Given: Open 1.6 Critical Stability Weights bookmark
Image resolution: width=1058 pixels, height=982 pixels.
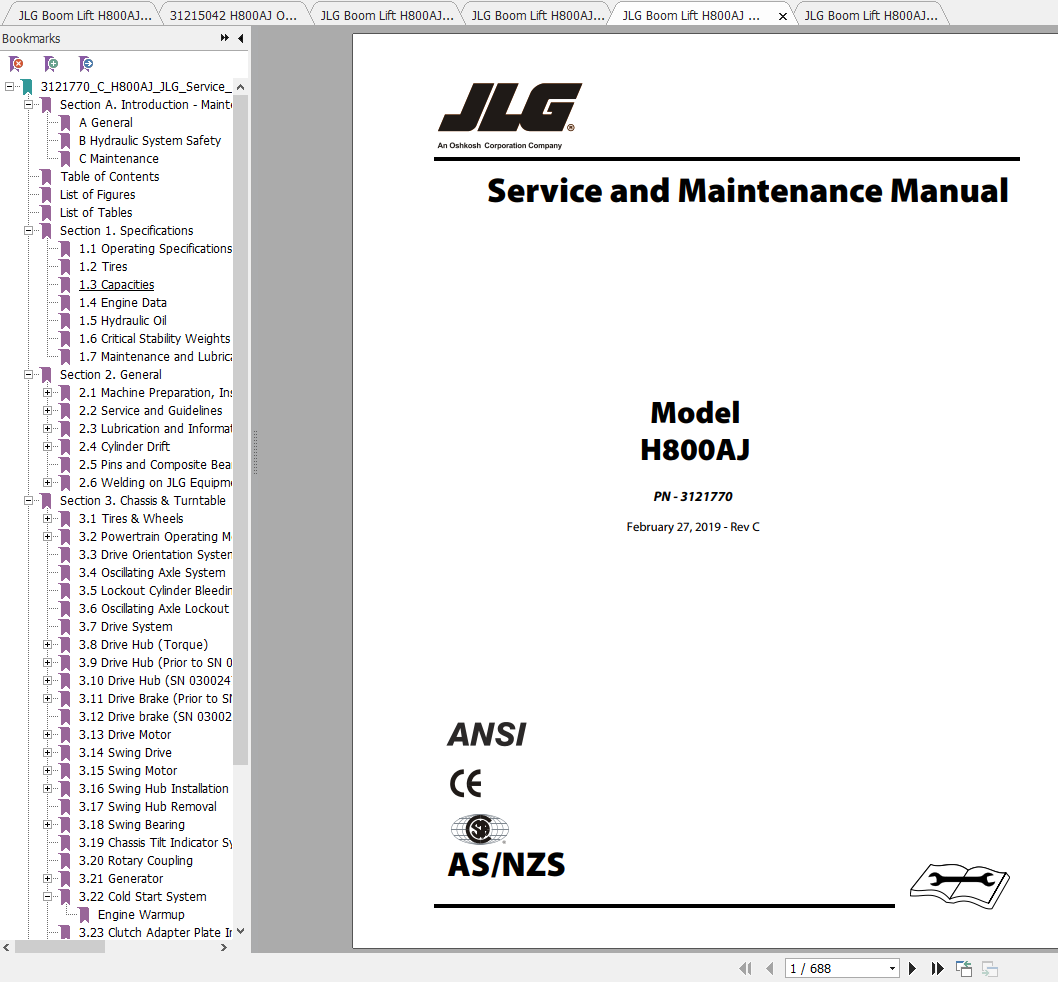Looking at the screenshot, I should click(155, 339).
